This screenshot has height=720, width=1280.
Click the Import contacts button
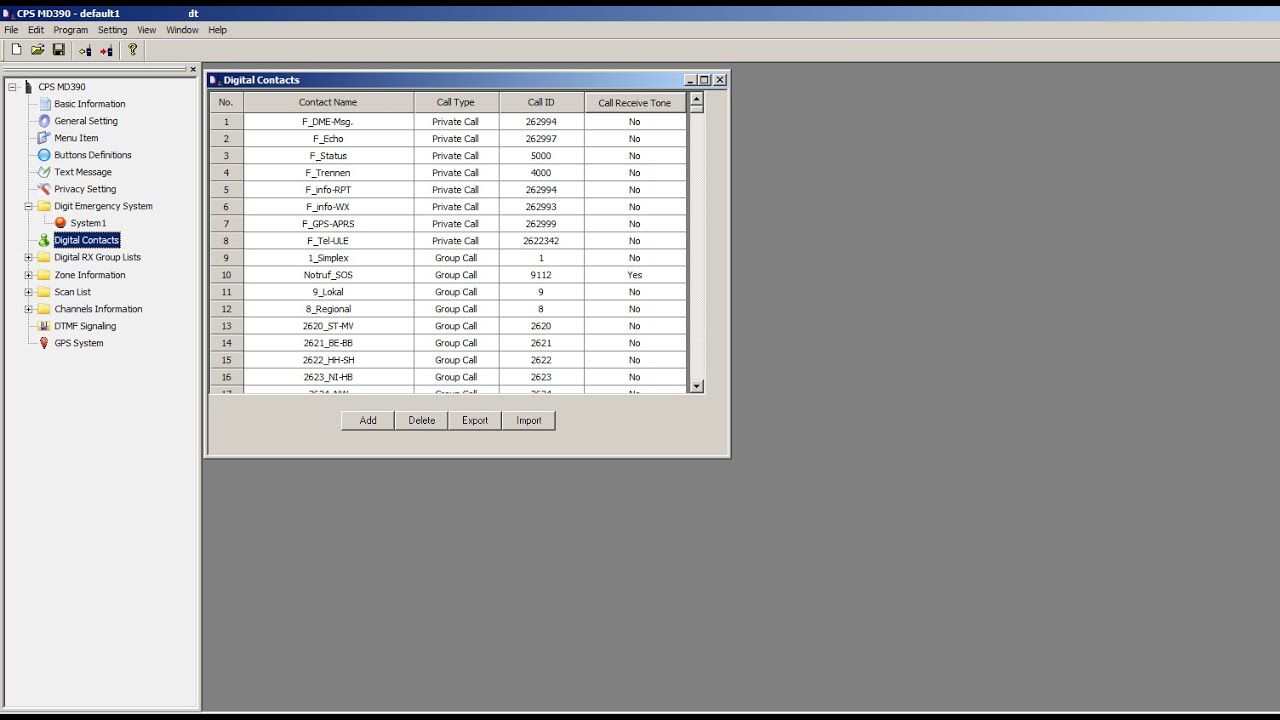pyautogui.click(x=529, y=421)
